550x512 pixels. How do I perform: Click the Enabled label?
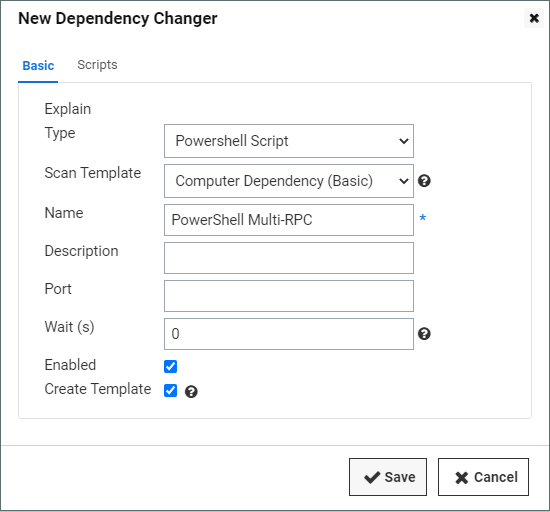[70, 365]
